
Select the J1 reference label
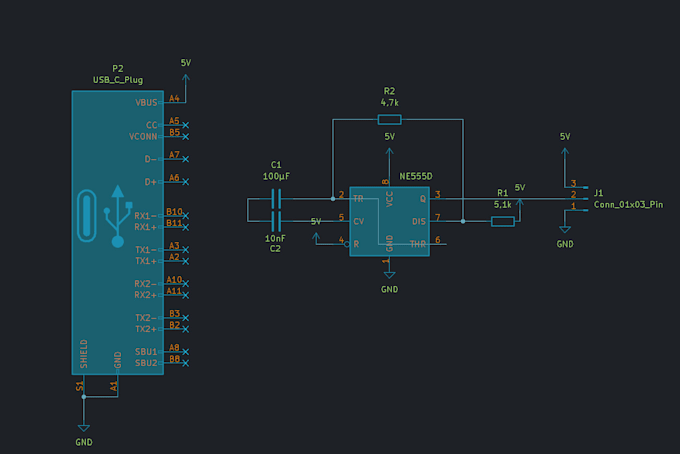[x=598, y=193]
